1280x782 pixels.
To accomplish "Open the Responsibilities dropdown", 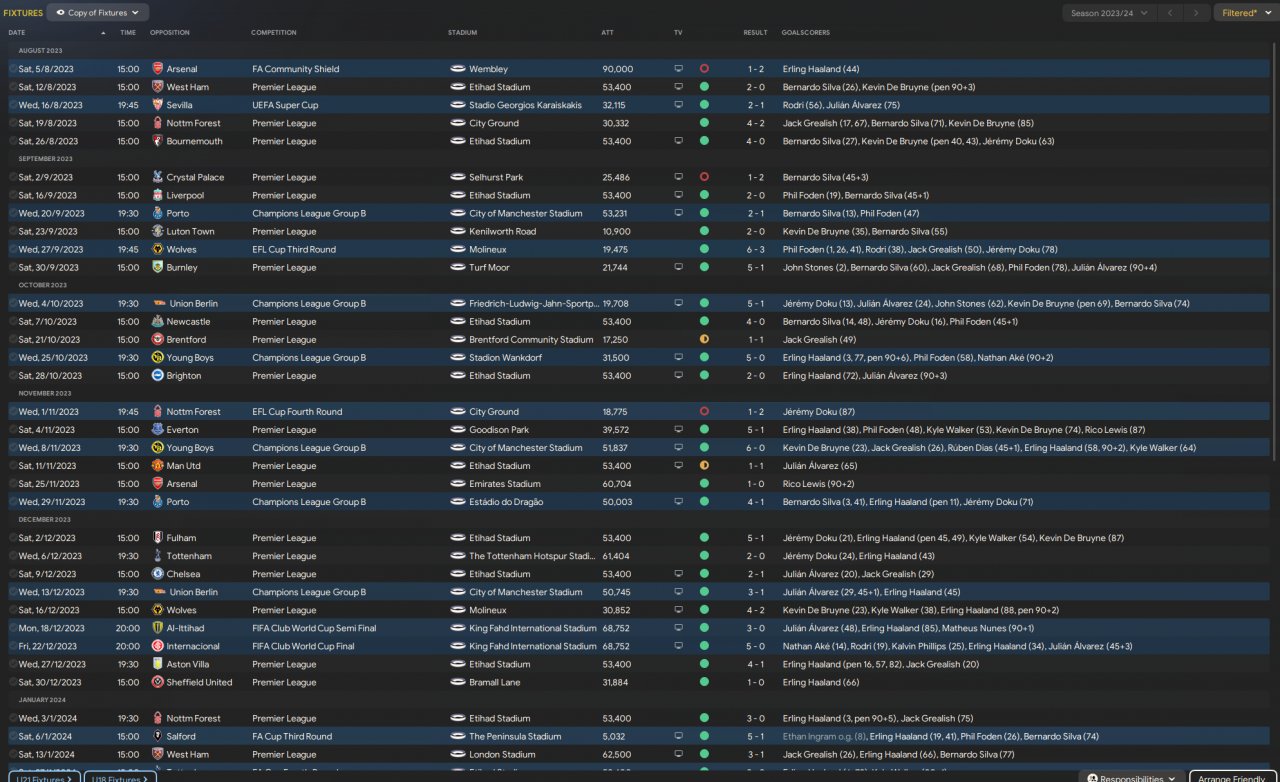I will coord(1131,778).
